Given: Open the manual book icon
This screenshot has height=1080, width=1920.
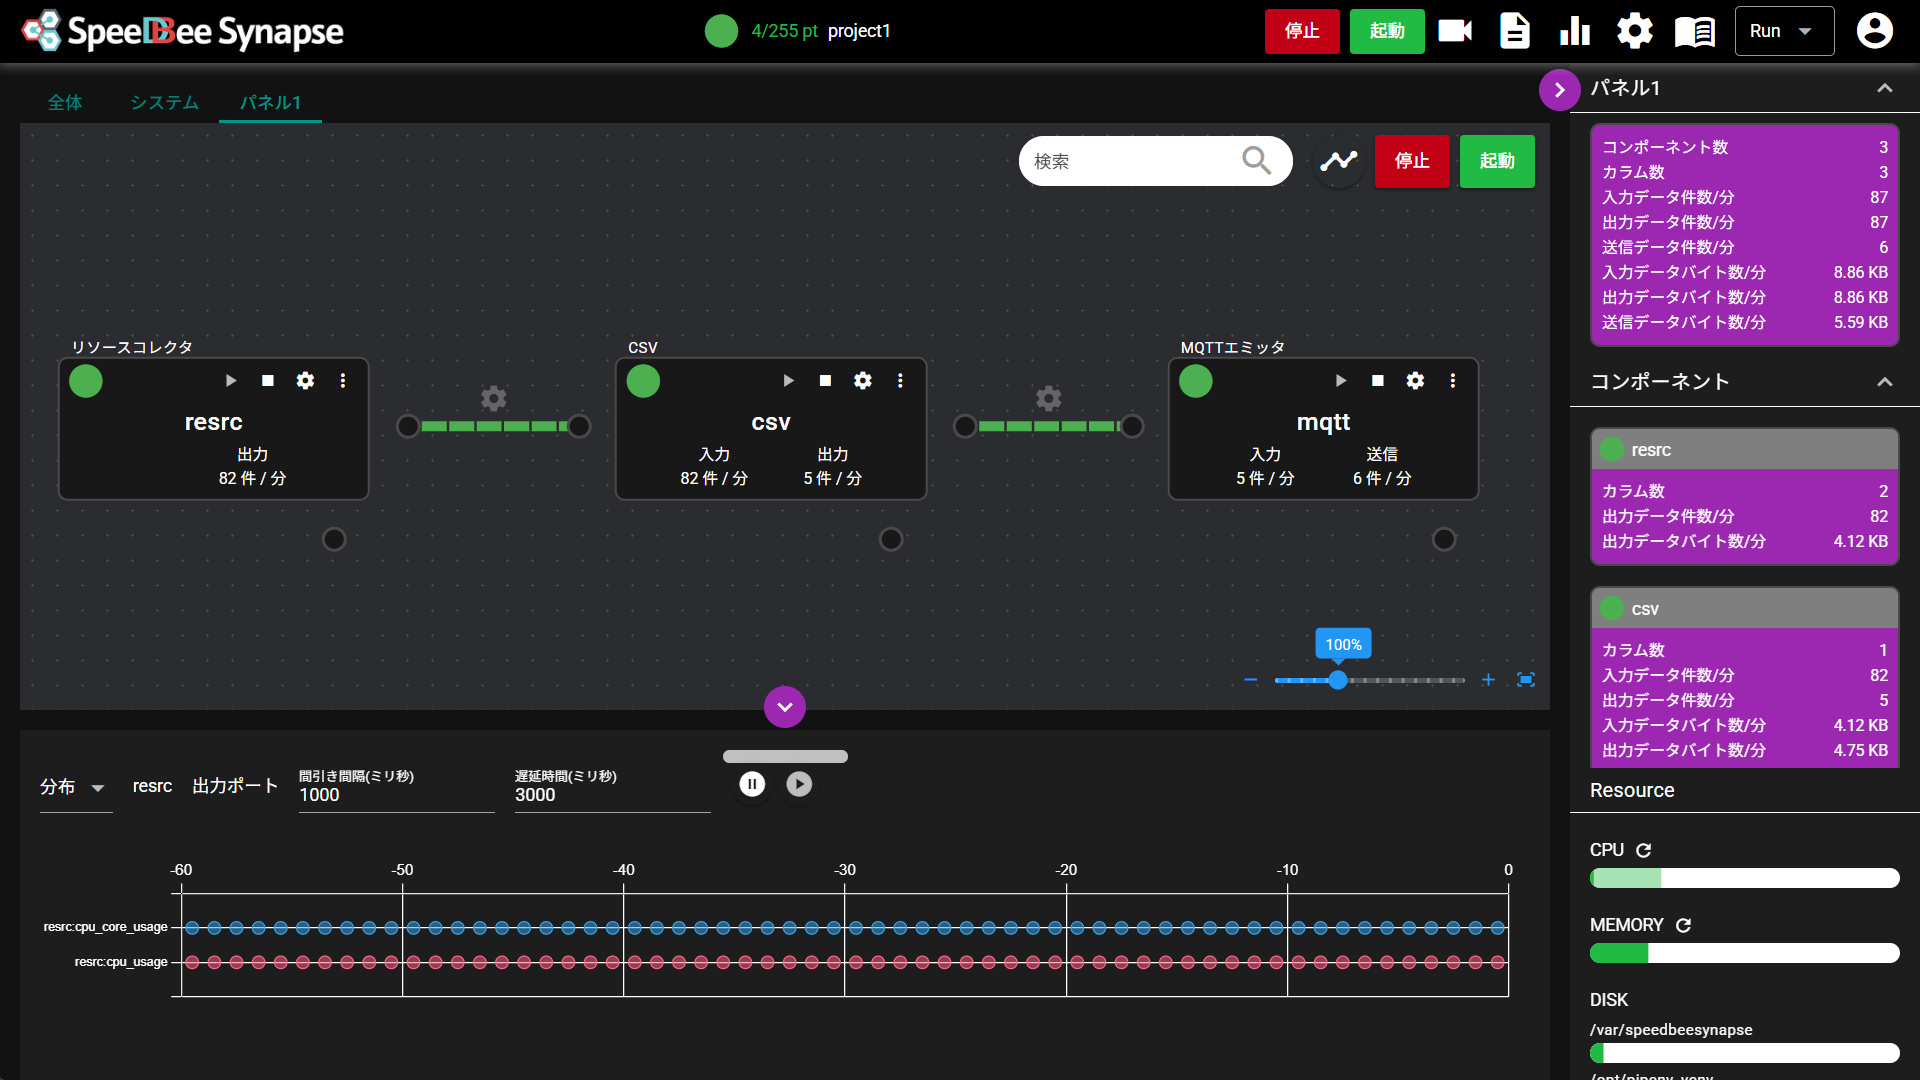Looking at the screenshot, I should coord(1694,31).
